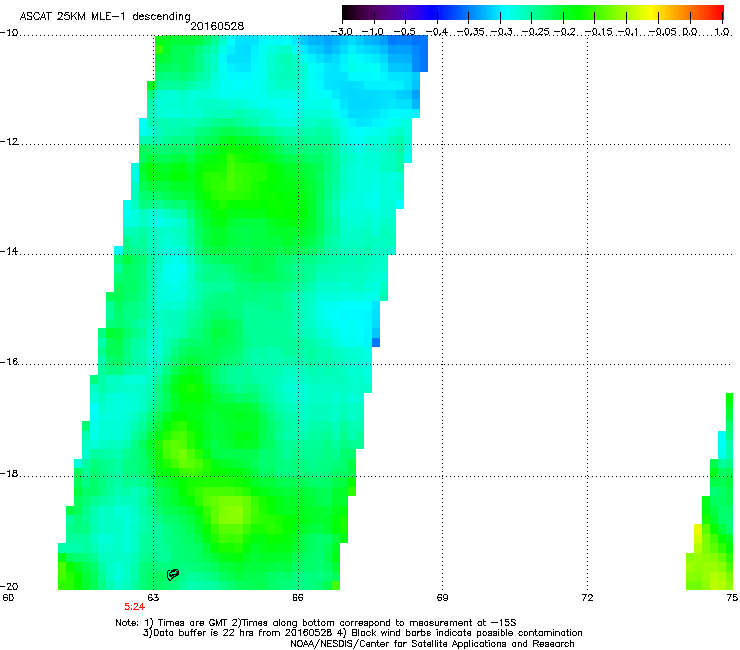Click the color bar label -1.0
The height and width of the screenshot is (650, 740).
(373, 32)
